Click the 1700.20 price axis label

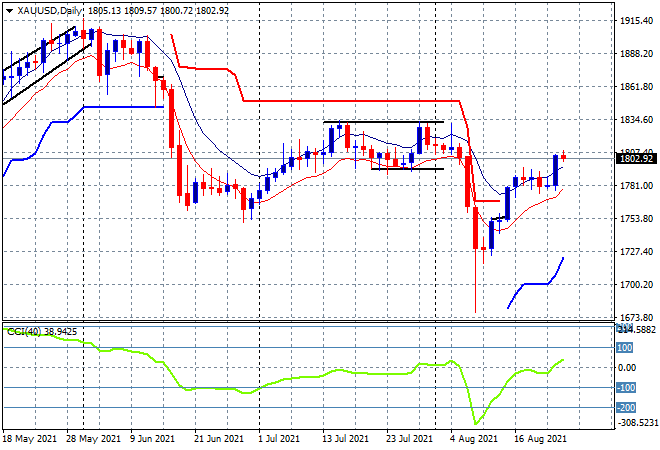tap(636, 285)
